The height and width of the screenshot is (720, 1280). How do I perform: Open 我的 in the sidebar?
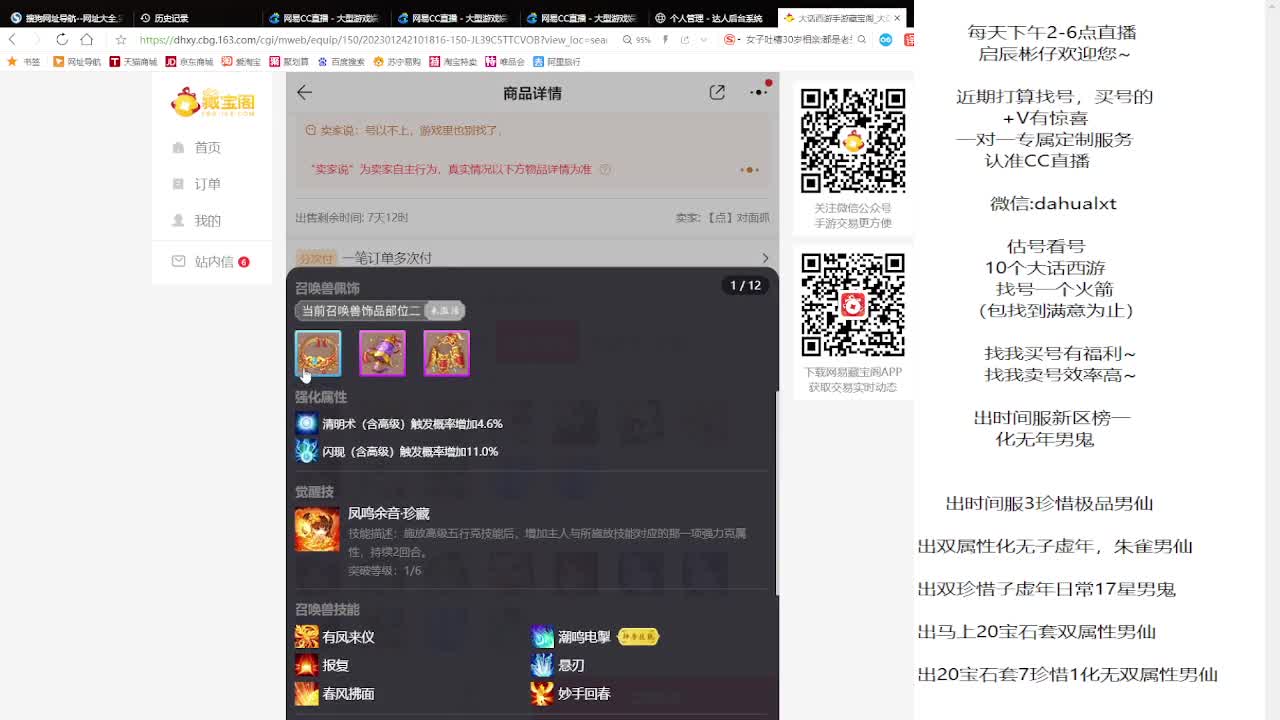pyautogui.click(x=207, y=220)
